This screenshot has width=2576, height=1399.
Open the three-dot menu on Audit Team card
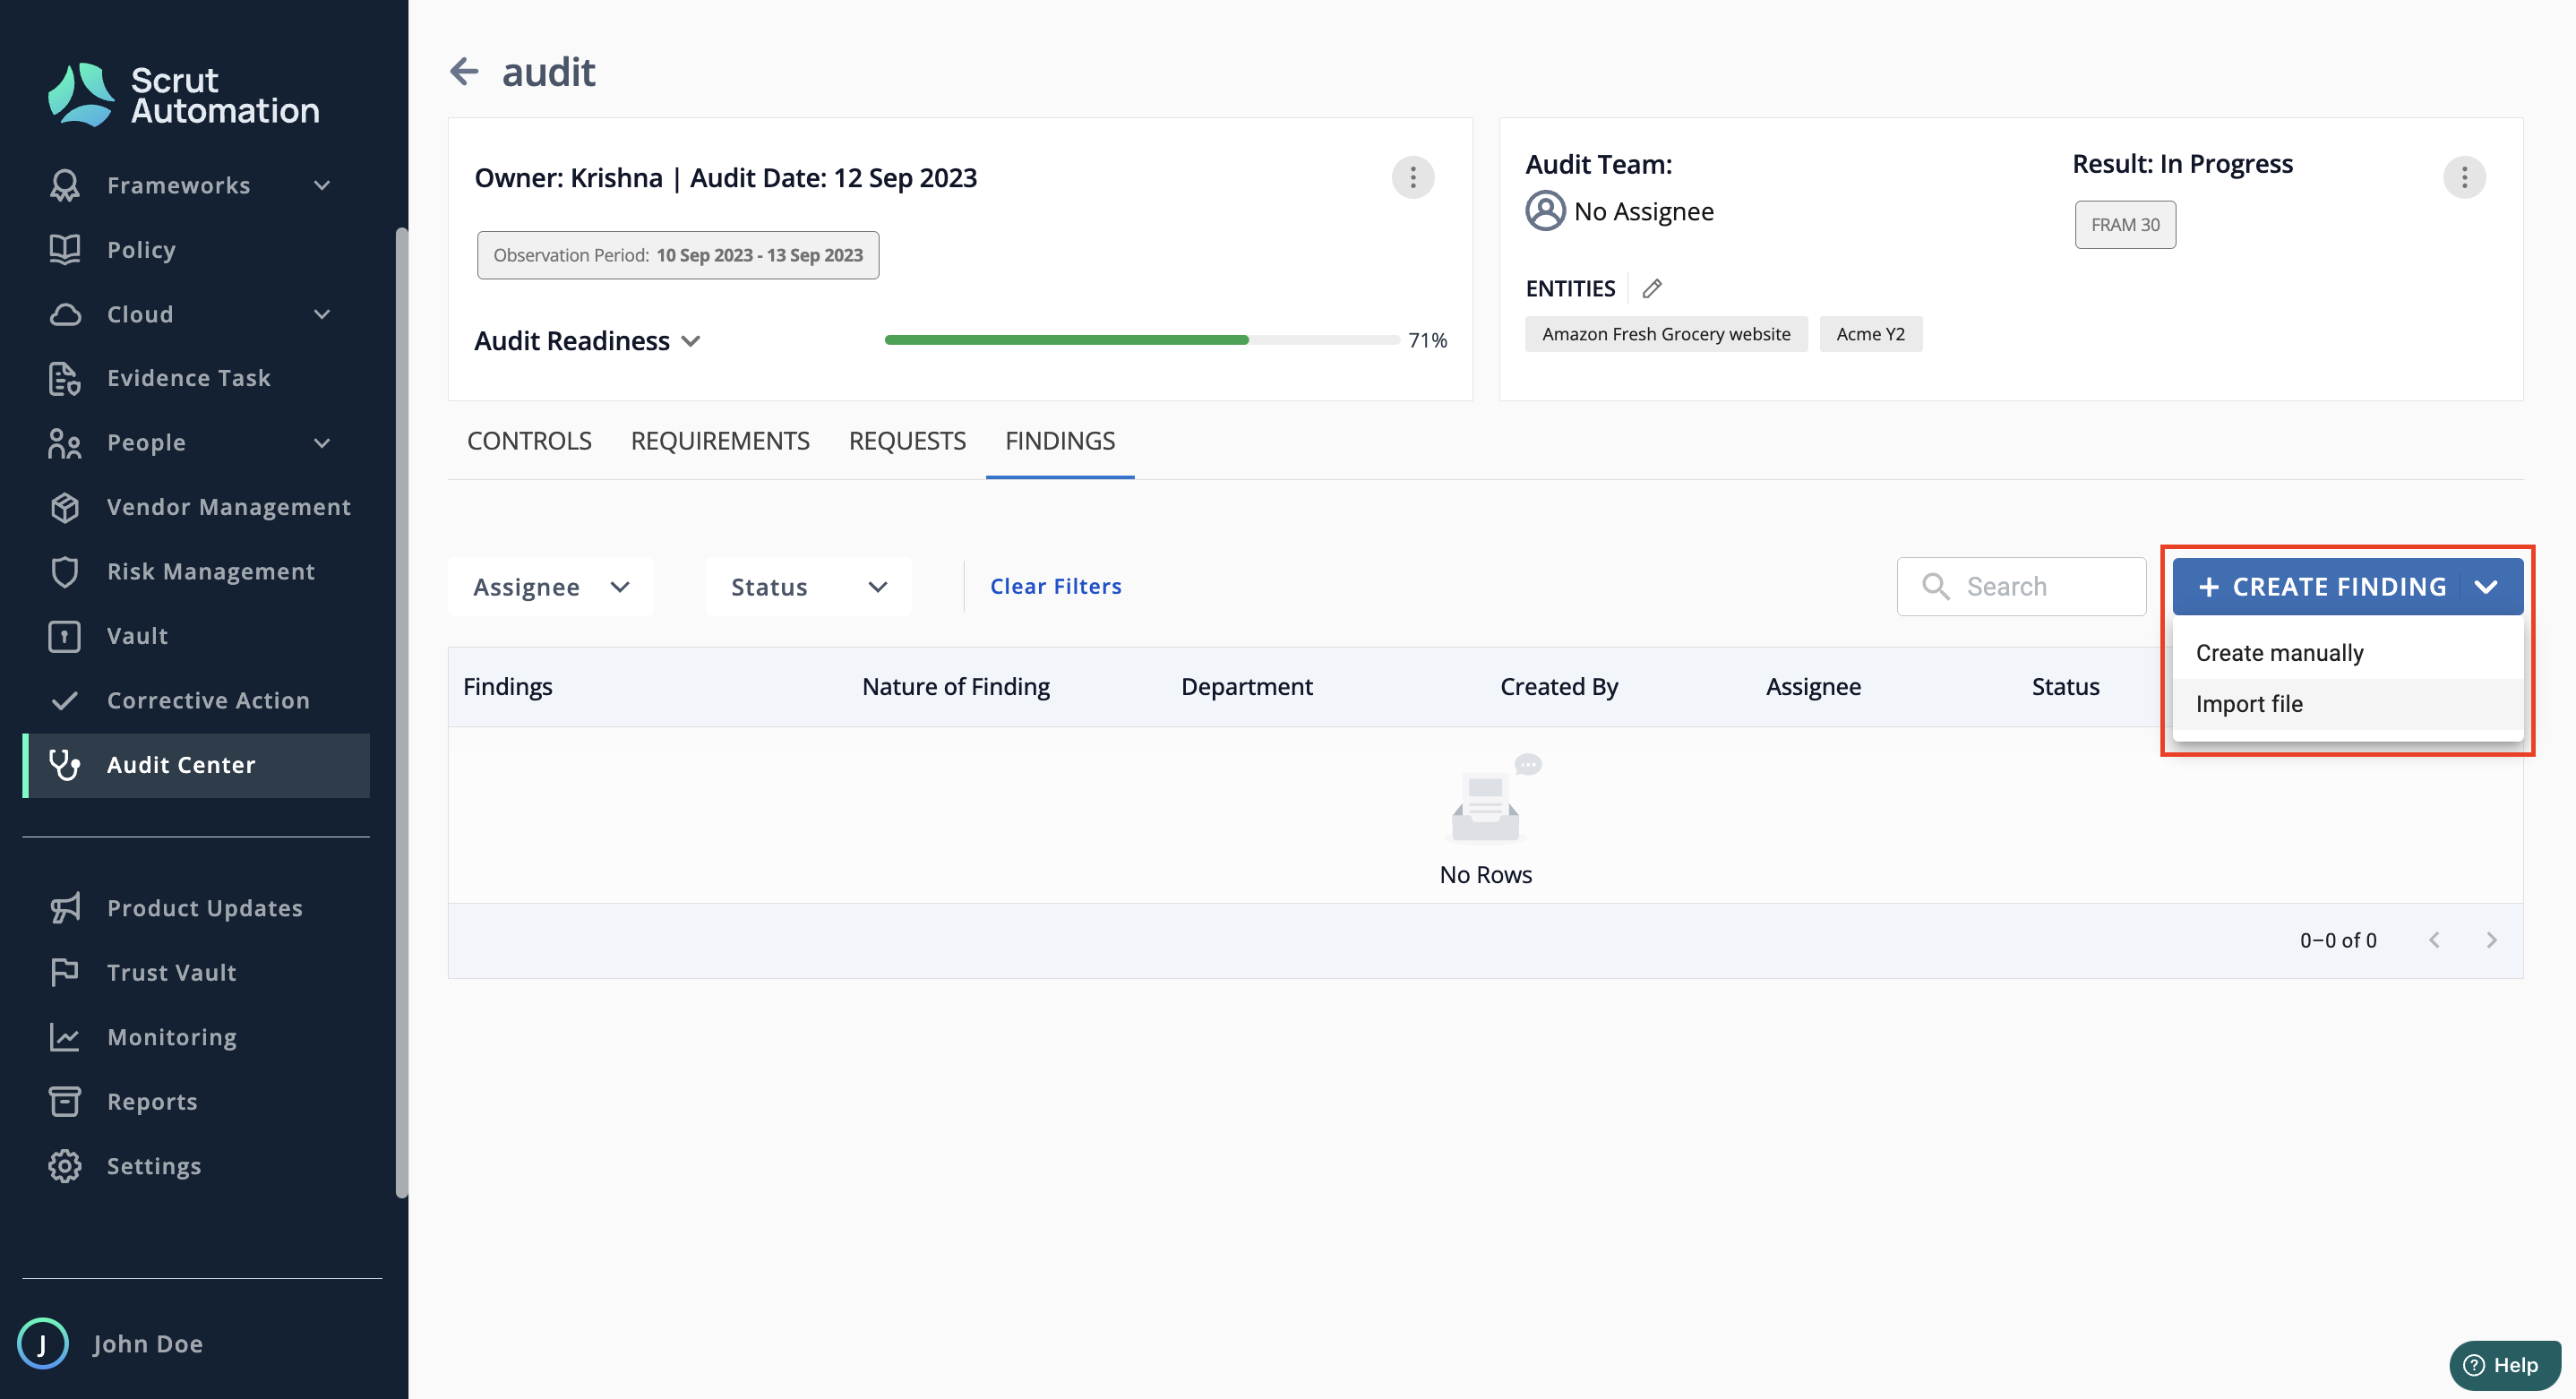click(x=2464, y=178)
